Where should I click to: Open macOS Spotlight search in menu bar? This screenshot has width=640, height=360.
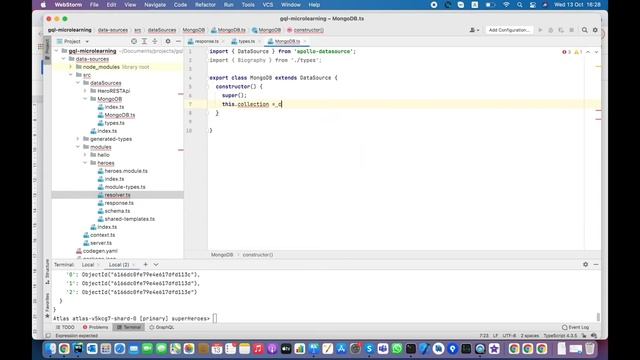point(520,5)
